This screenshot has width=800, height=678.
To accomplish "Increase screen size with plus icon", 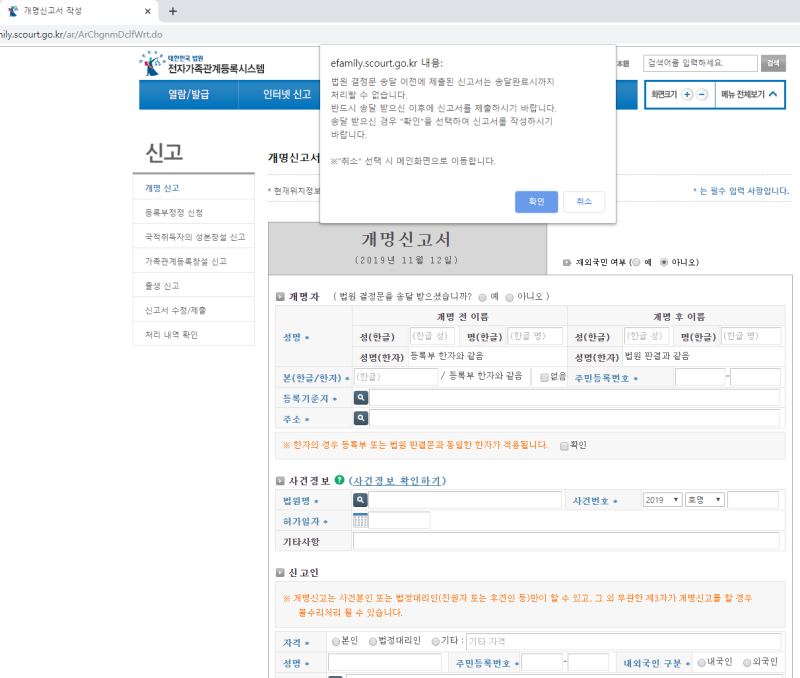I will coord(687,94).
